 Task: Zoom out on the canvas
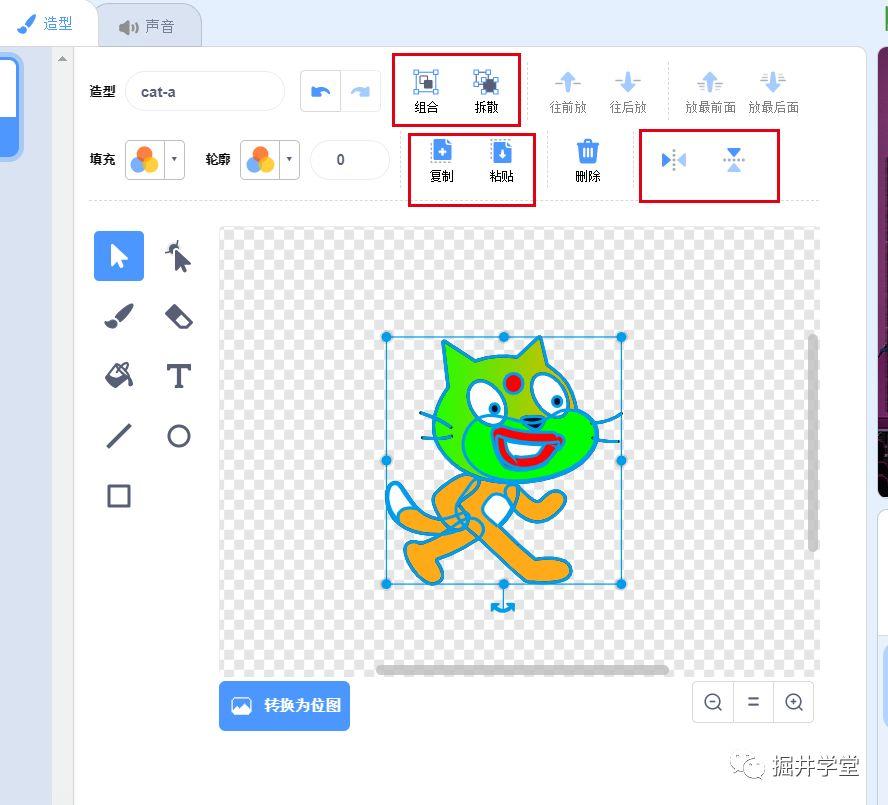click(x=713, y=702)
